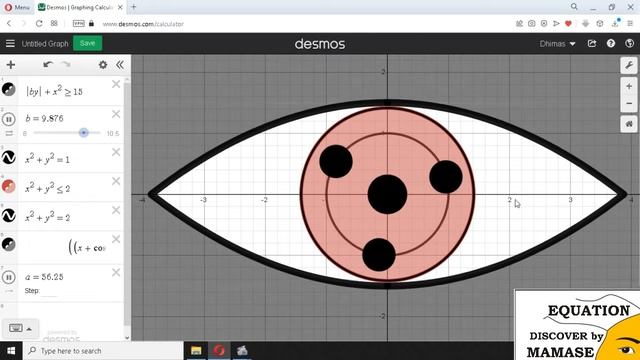Toggle visibility of |by| + x² ≥ 15
Viewport: 640px width, 360px height.
click(9, 89)
